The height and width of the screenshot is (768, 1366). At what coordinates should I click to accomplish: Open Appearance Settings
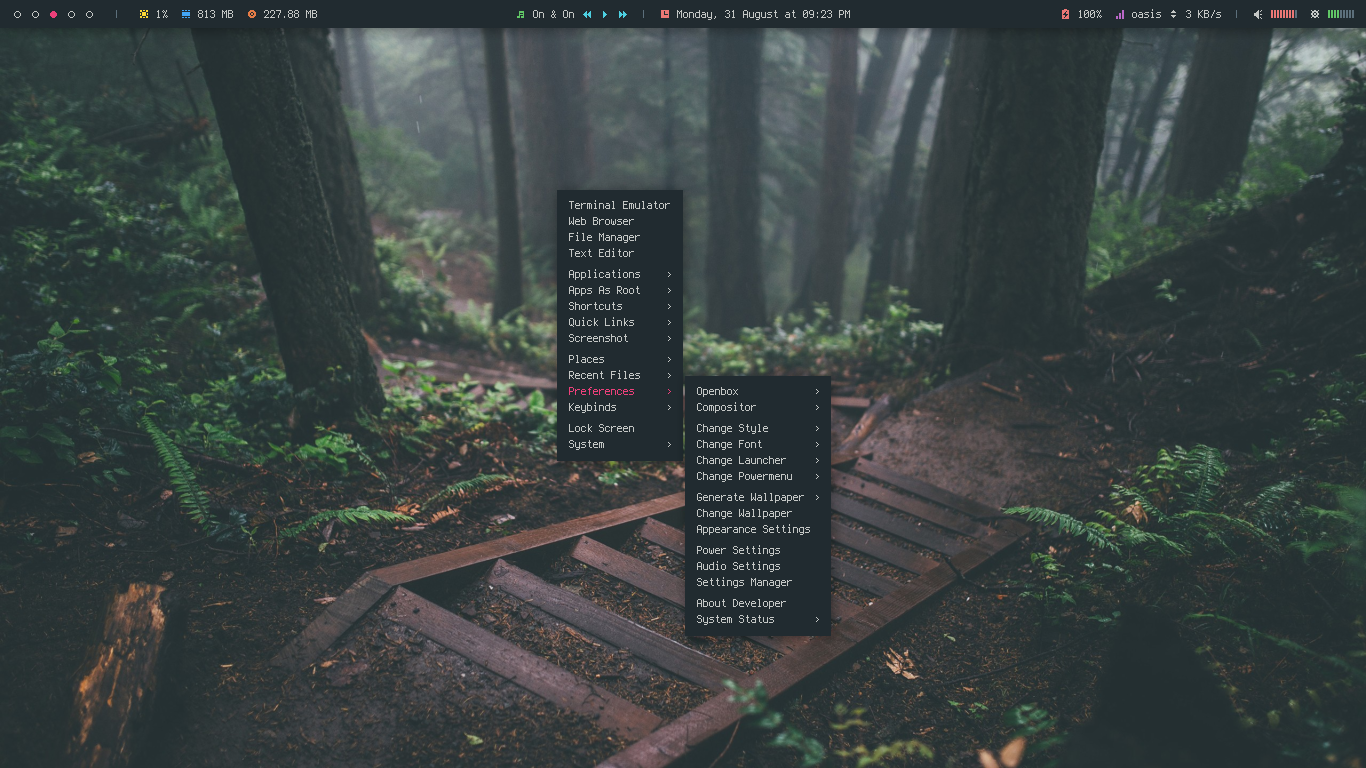coord(758,529)
